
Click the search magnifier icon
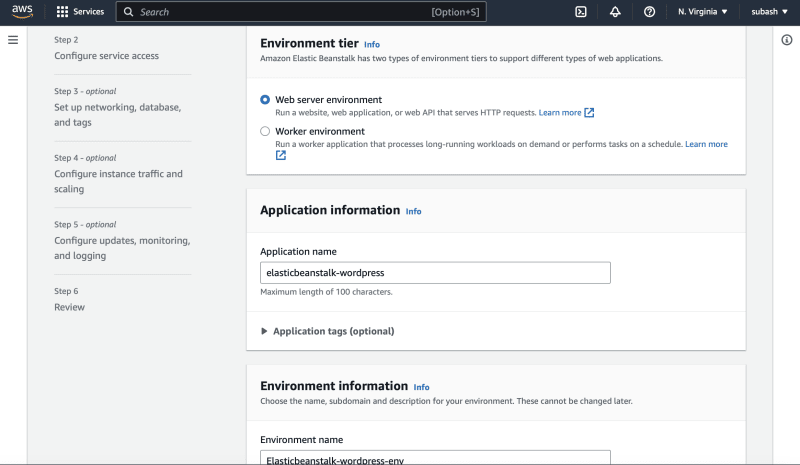pyautogui.click(x=129, y=12)
